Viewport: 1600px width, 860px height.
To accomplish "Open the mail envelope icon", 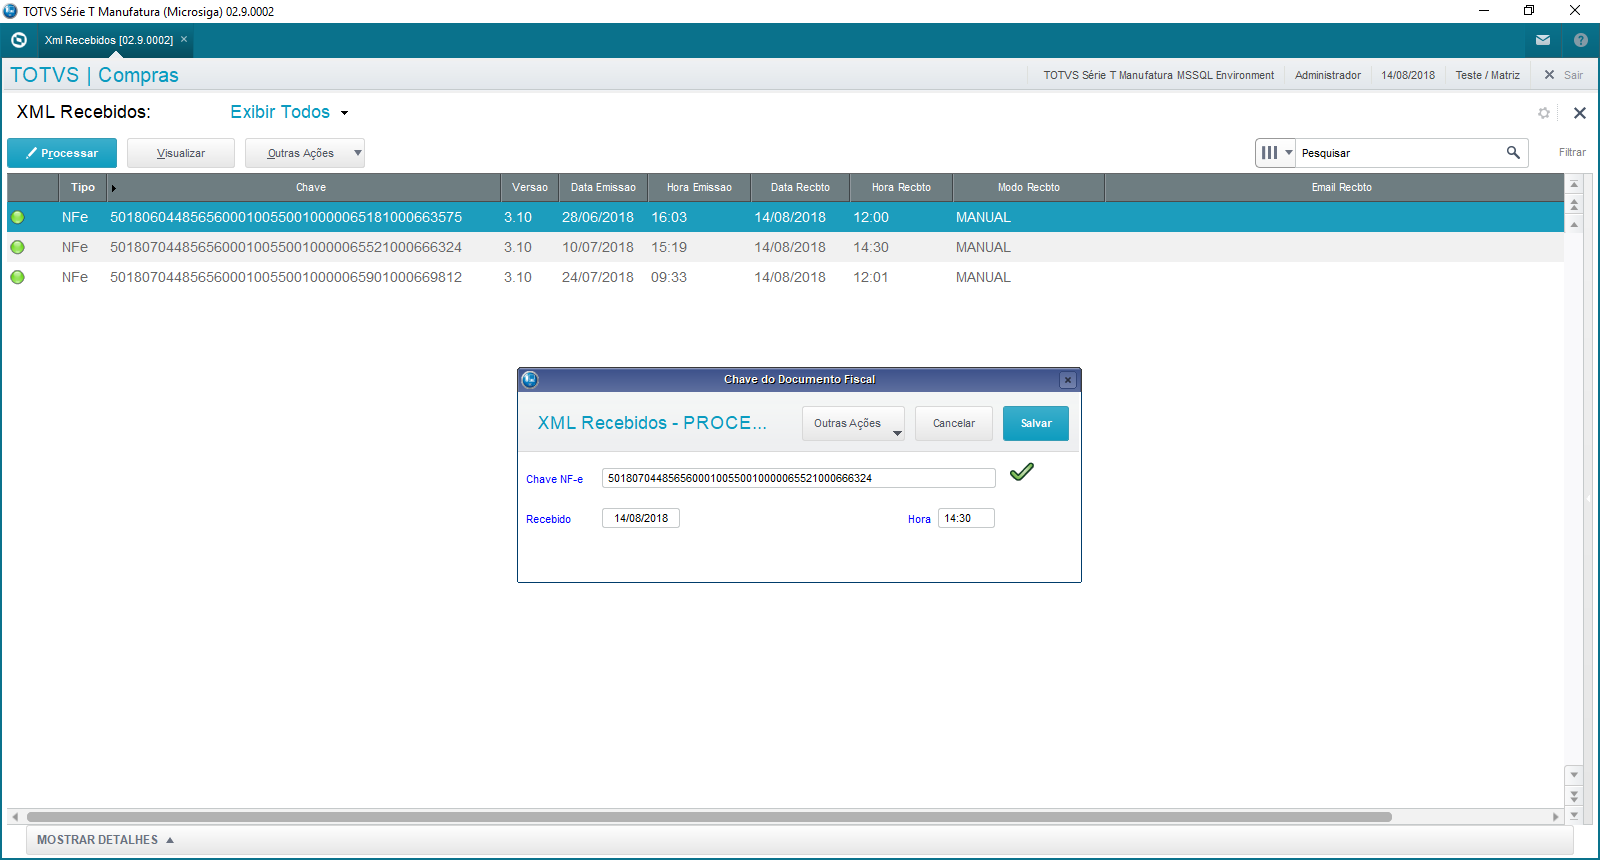I will (1543, 40).
